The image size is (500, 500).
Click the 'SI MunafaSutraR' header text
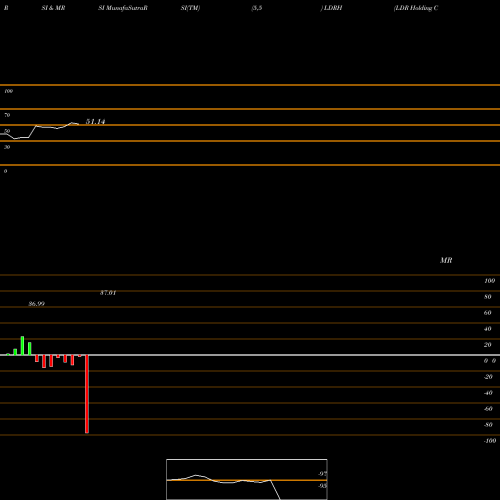[x=123, y=8]
